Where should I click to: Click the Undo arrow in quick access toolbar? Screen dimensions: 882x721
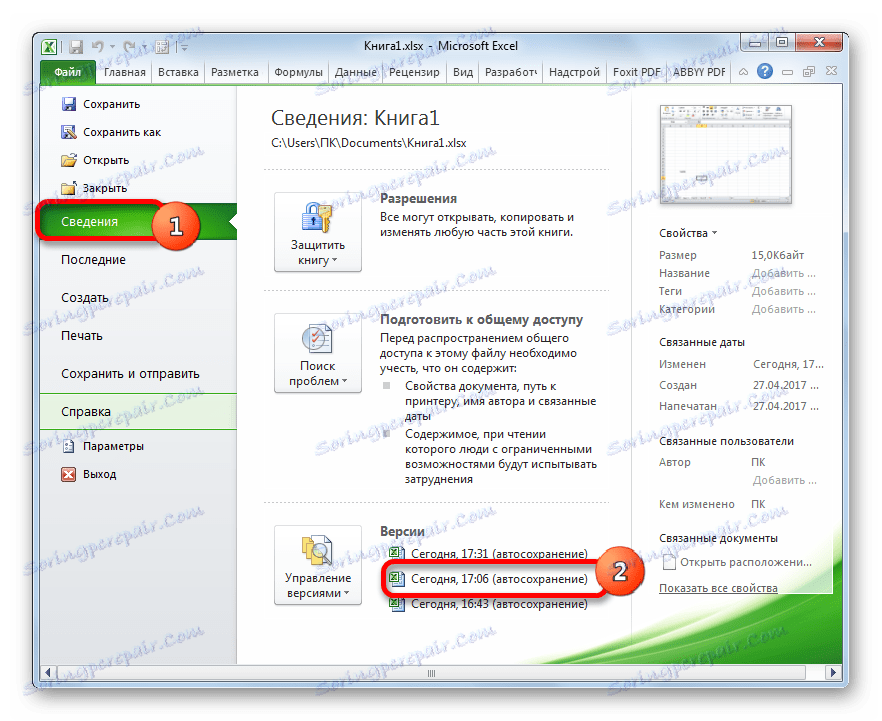pos(98,47)
